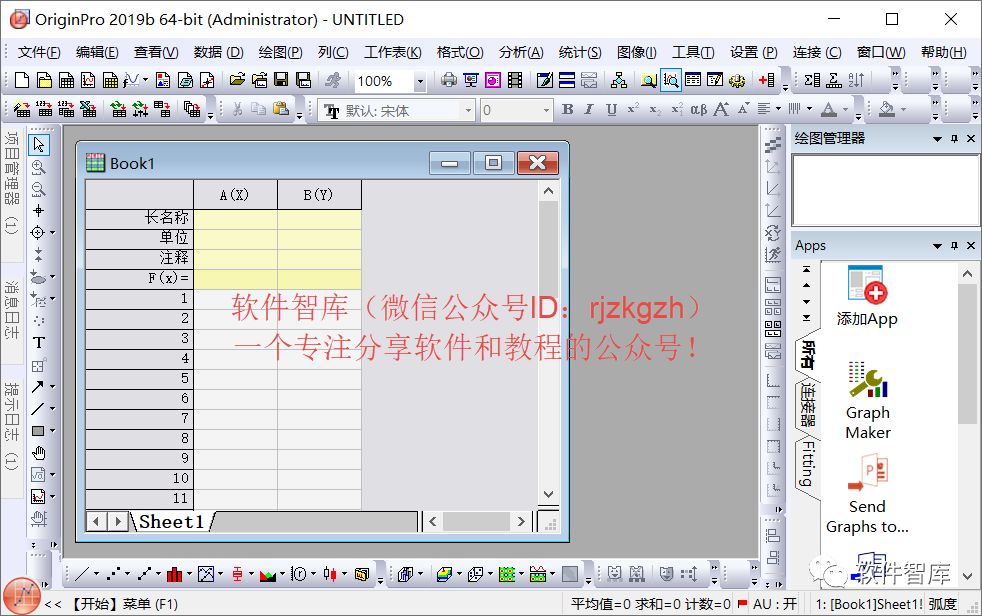Click the 长名称 row label
This screenshot has width=982, height=616.
[x=139, y=217]
